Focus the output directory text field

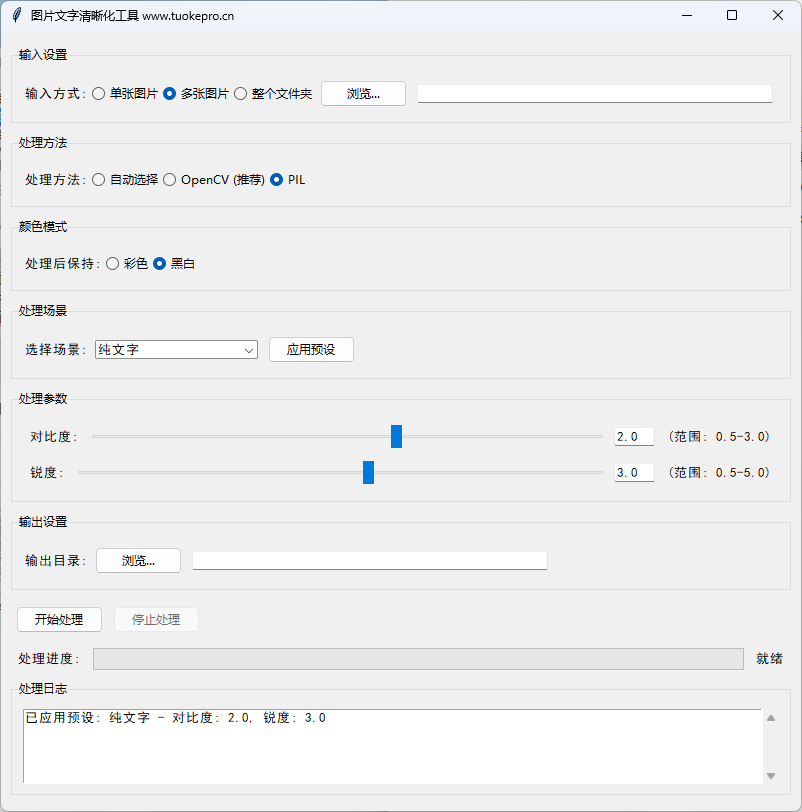[370, 561]
